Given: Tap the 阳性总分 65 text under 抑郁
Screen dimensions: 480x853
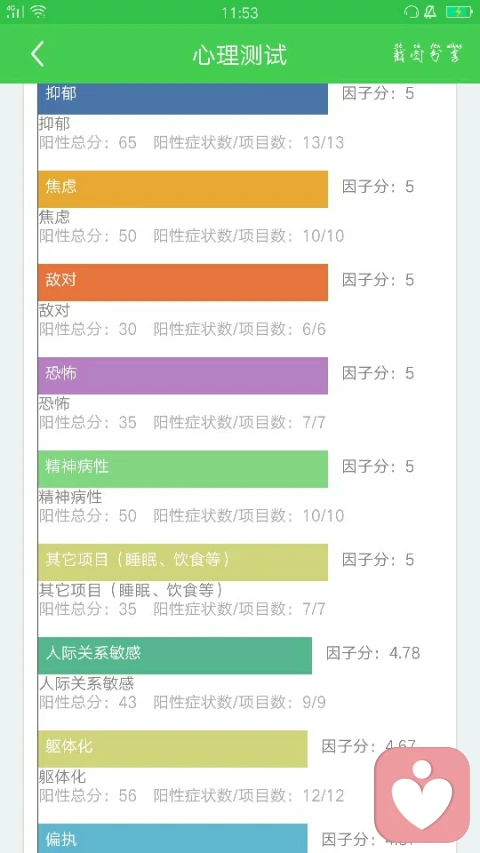Looking at the screenshot, I should pyautogui.click(x=88, y=143).
